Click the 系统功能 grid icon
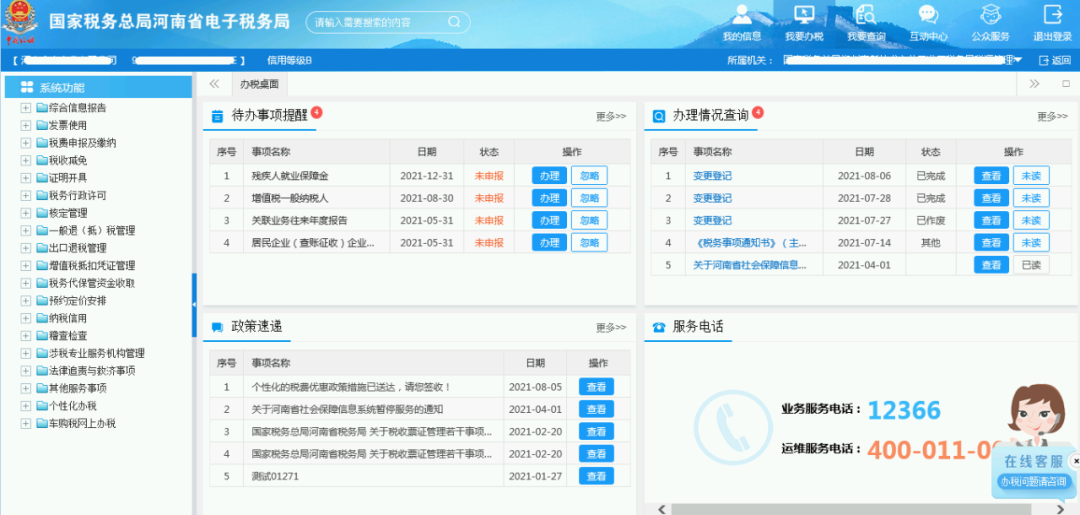Image resolution: width=1080 pixels, height=515 pixels. point(27,87)
